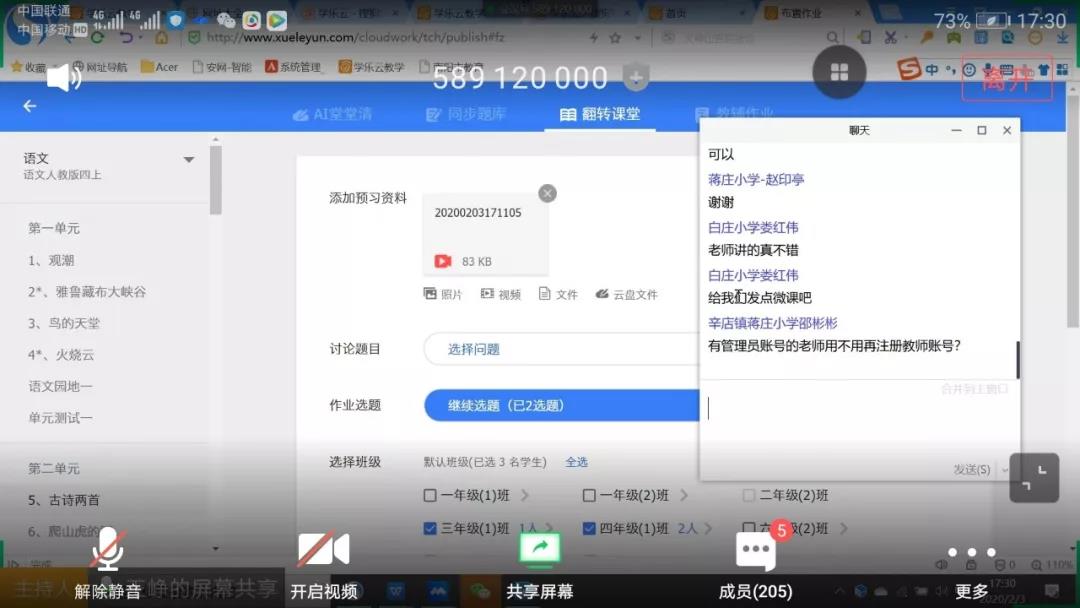This screenshot has width=1080, height=608.
Task: Click the sidebar vertical scrollbar thumb
Action: tap(216, 180)
